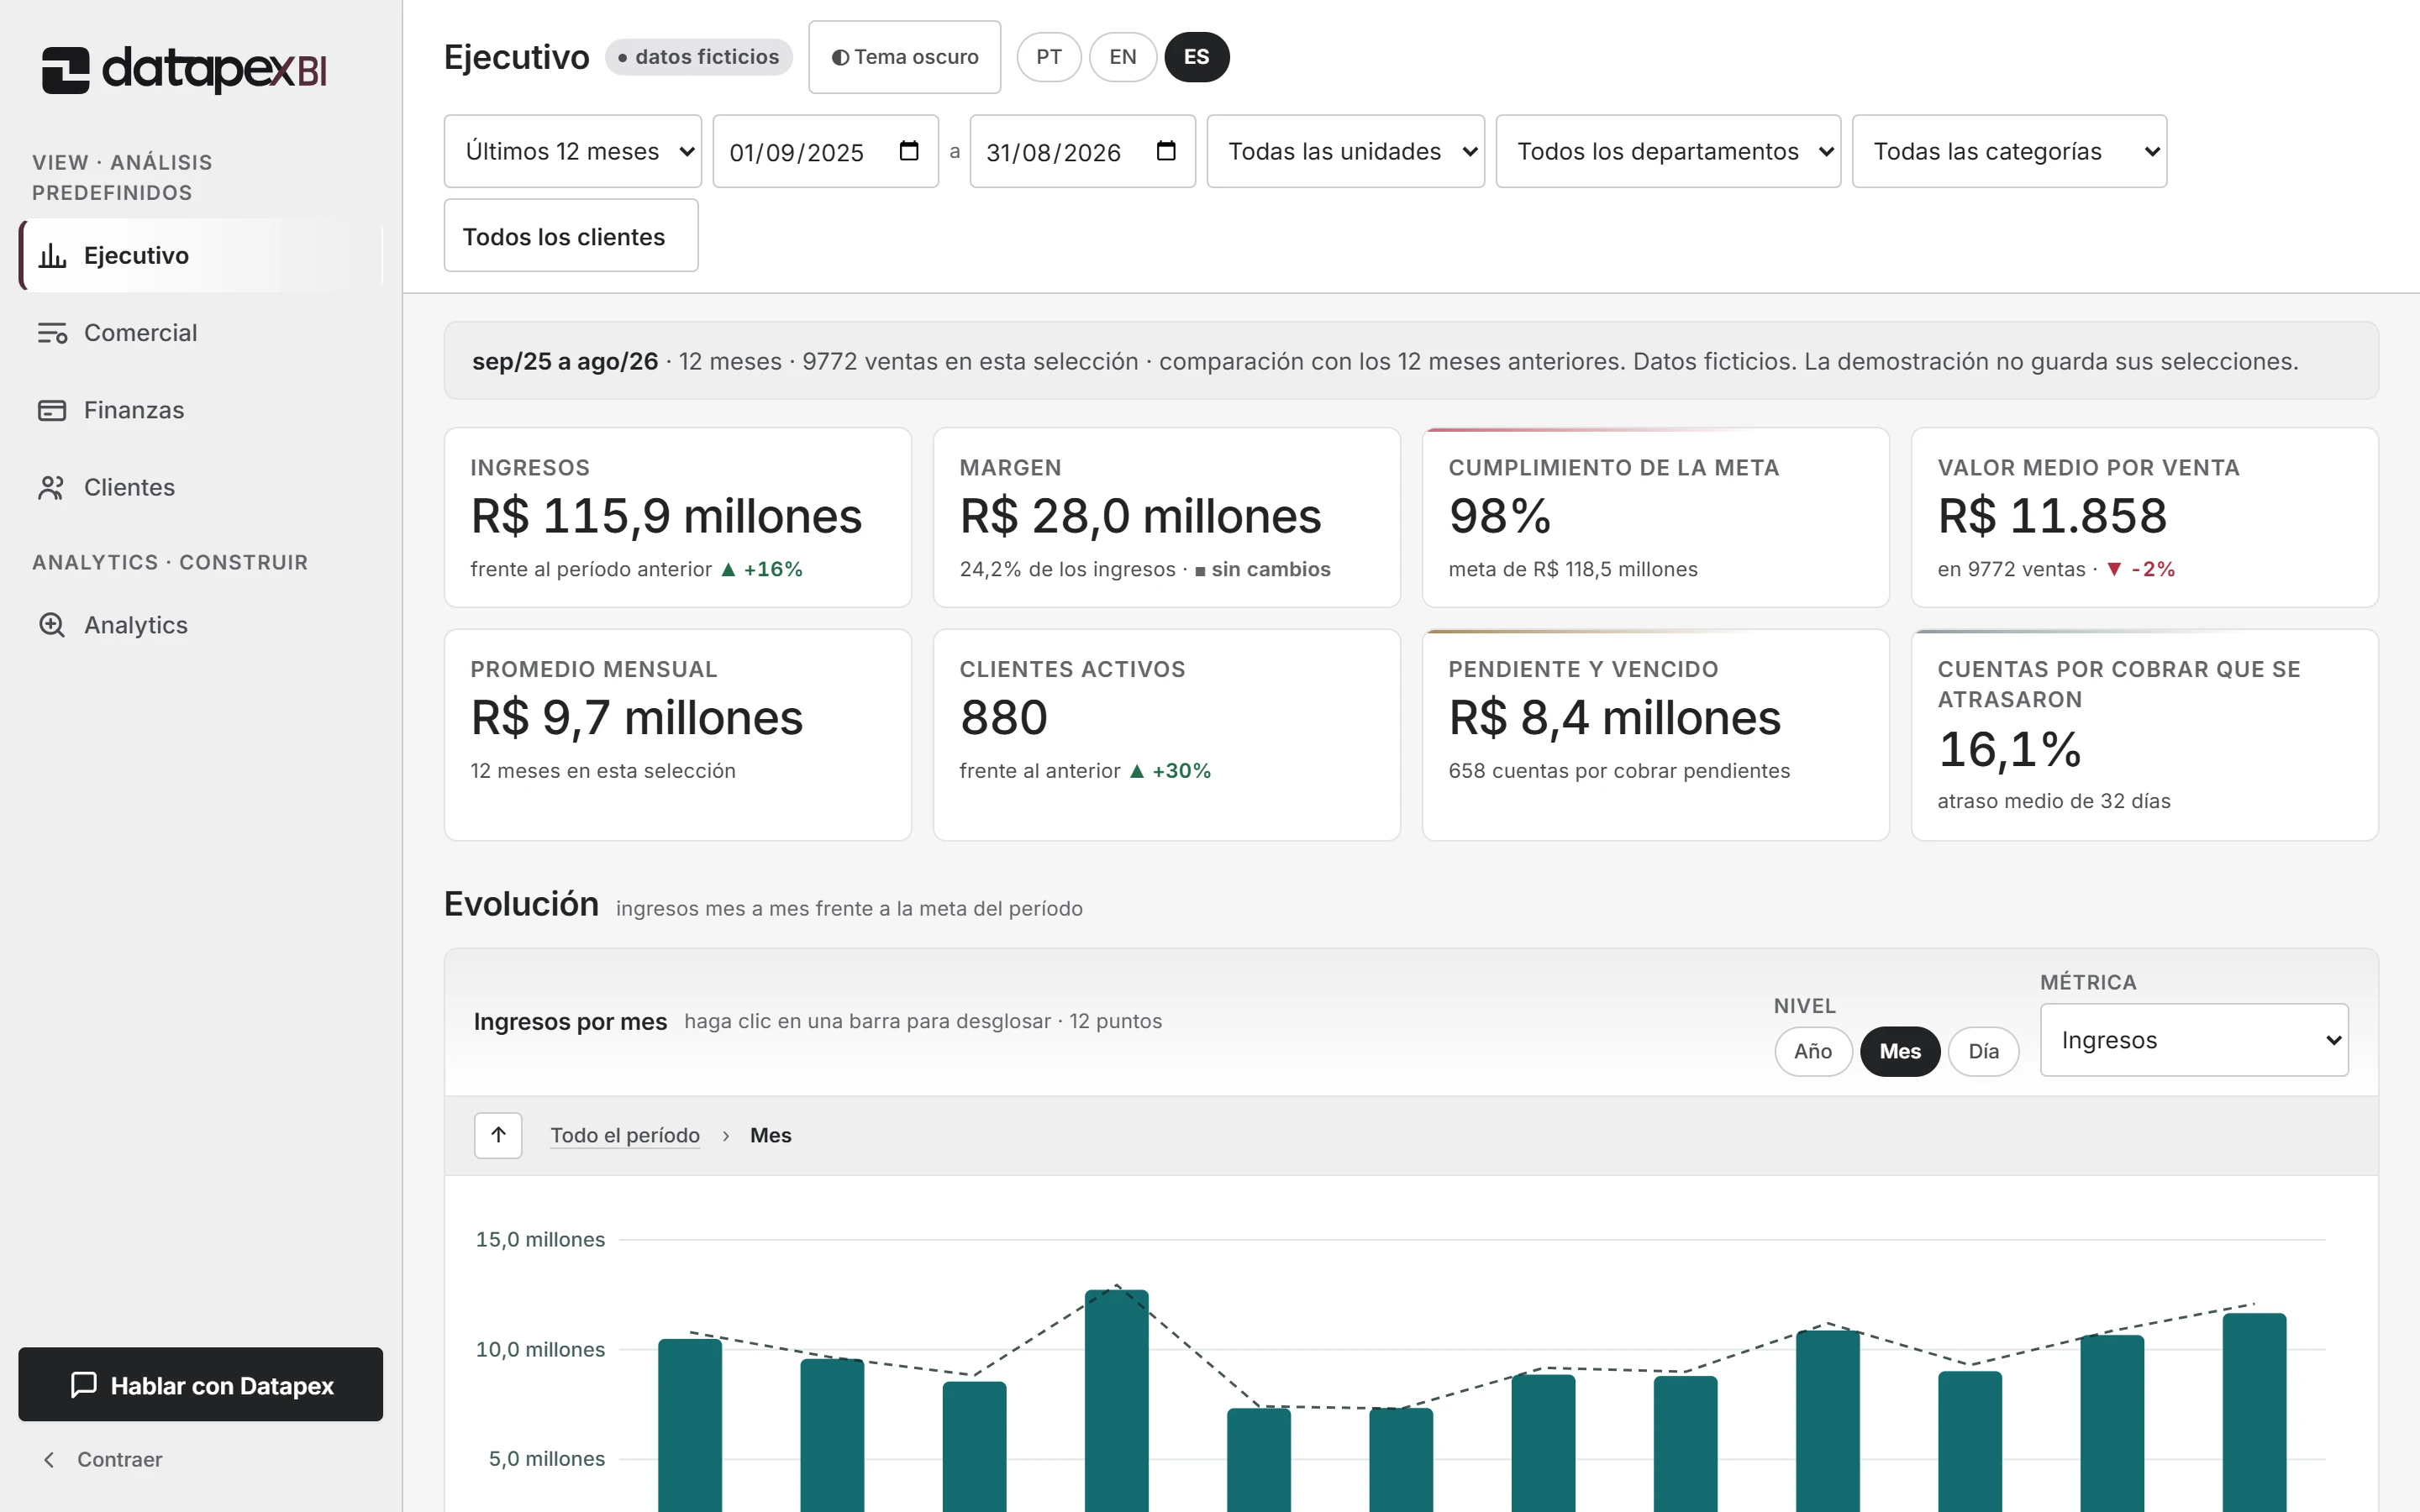This screenshot has width=2420, height=1512.
Task: Open the Finanzas view
Action: (x=201, y=410)
